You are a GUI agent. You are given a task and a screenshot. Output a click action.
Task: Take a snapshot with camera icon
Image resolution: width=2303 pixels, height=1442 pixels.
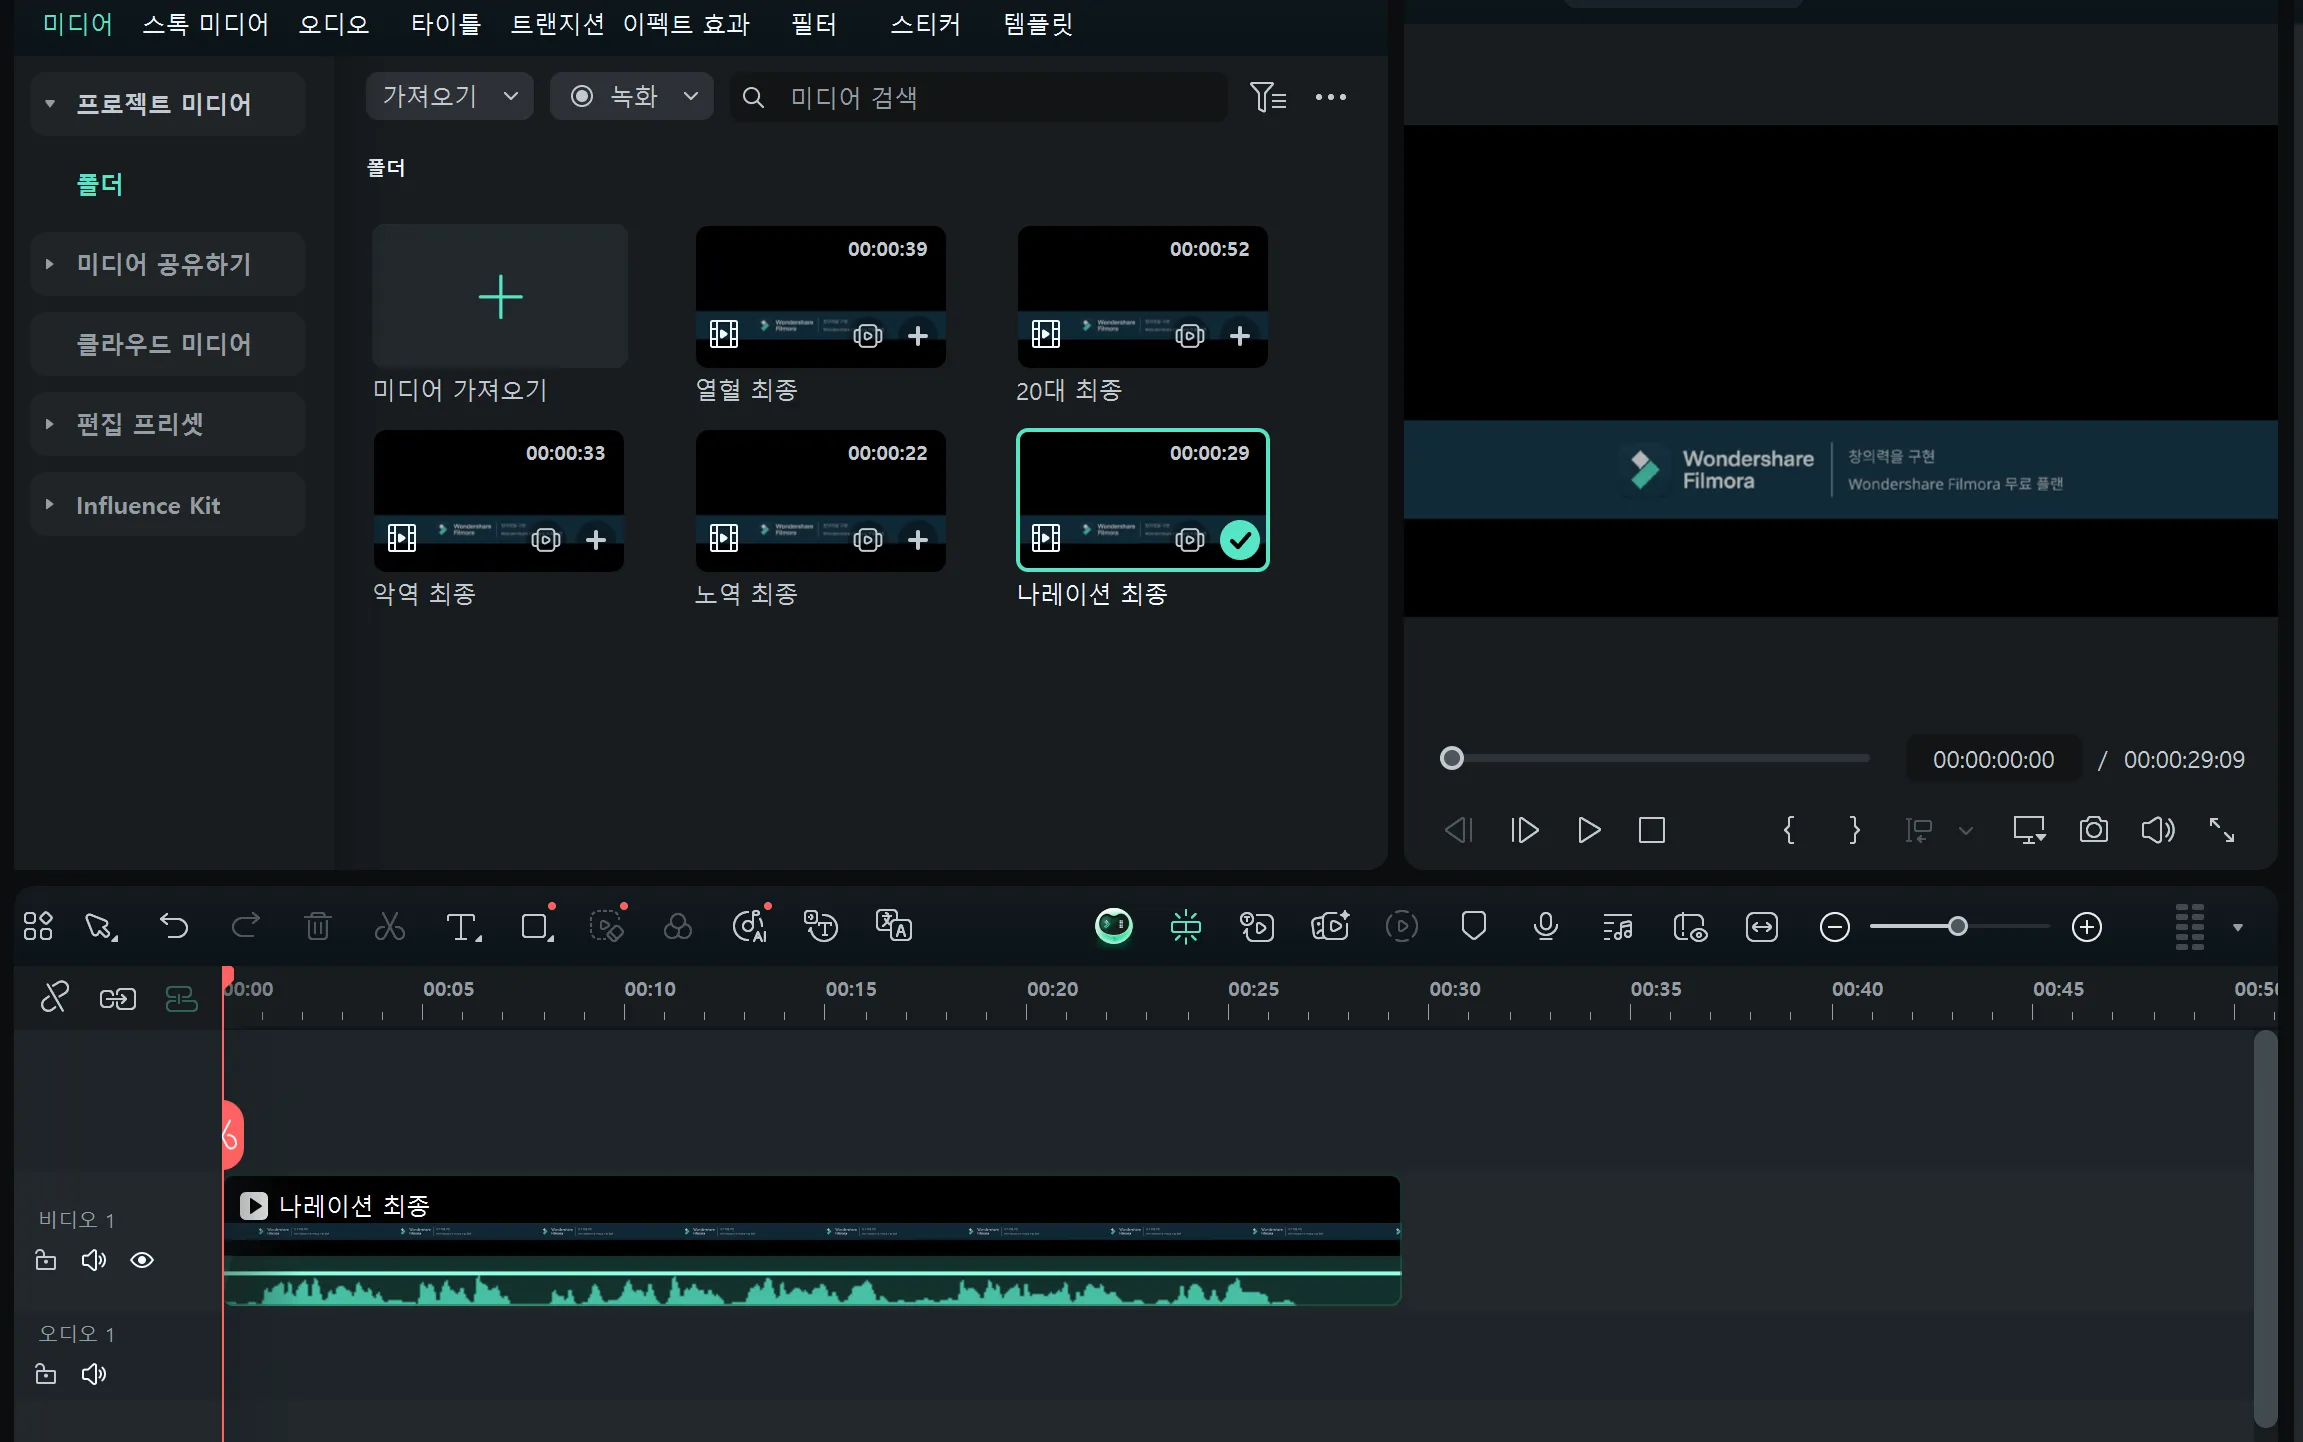point(2093,830)
